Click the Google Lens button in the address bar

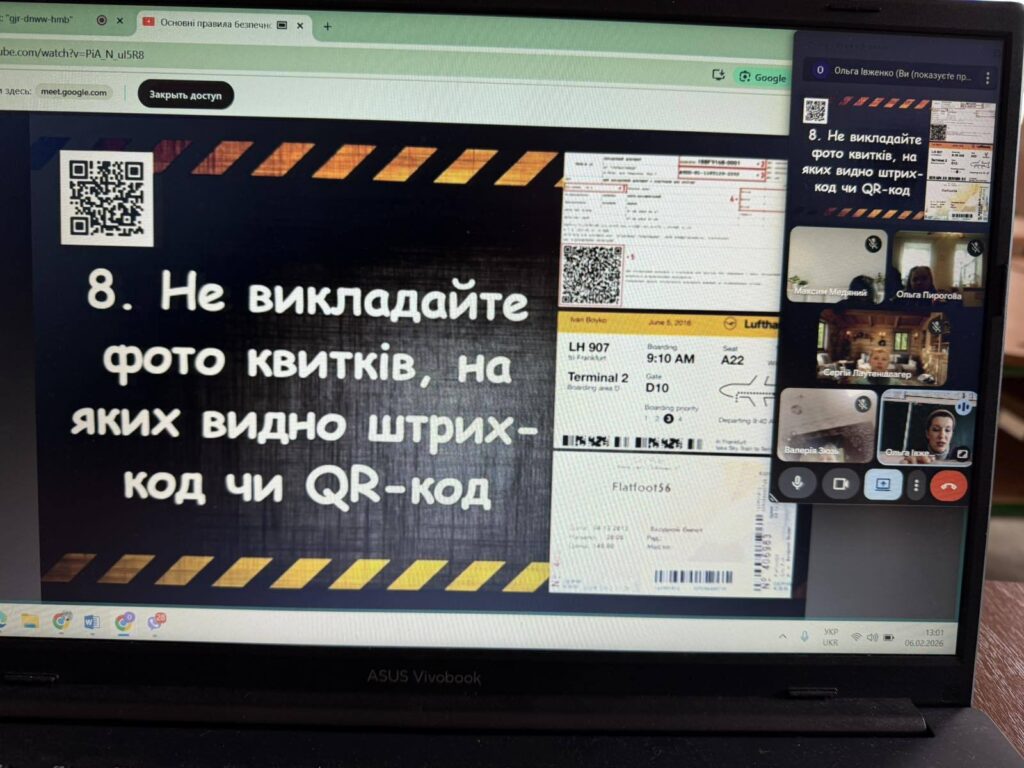tap(762, 77)
